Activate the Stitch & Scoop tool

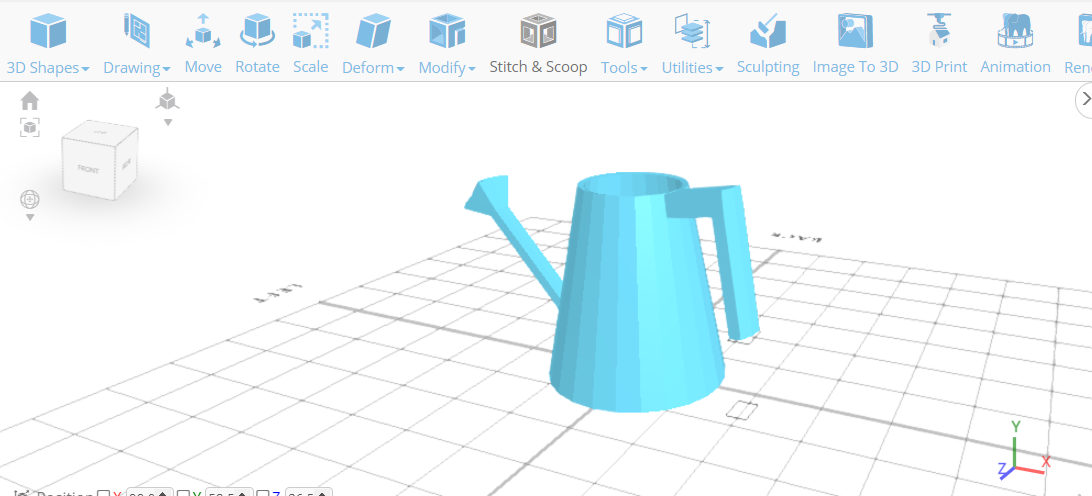pos(538,44)
